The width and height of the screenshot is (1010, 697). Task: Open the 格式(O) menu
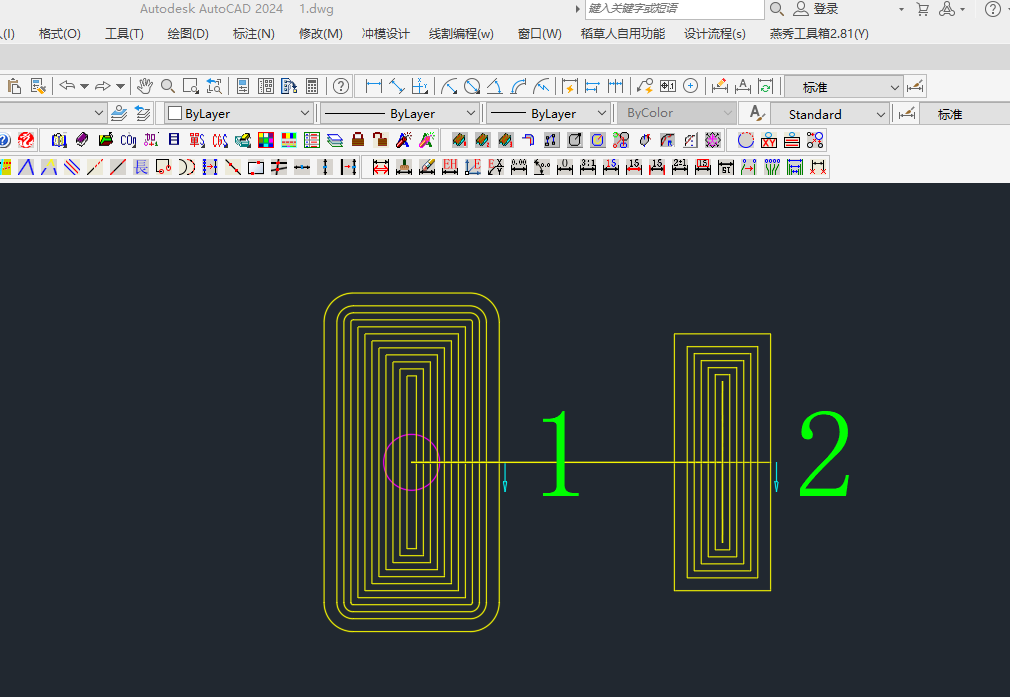pyautogui.click(x=60, y=33)
